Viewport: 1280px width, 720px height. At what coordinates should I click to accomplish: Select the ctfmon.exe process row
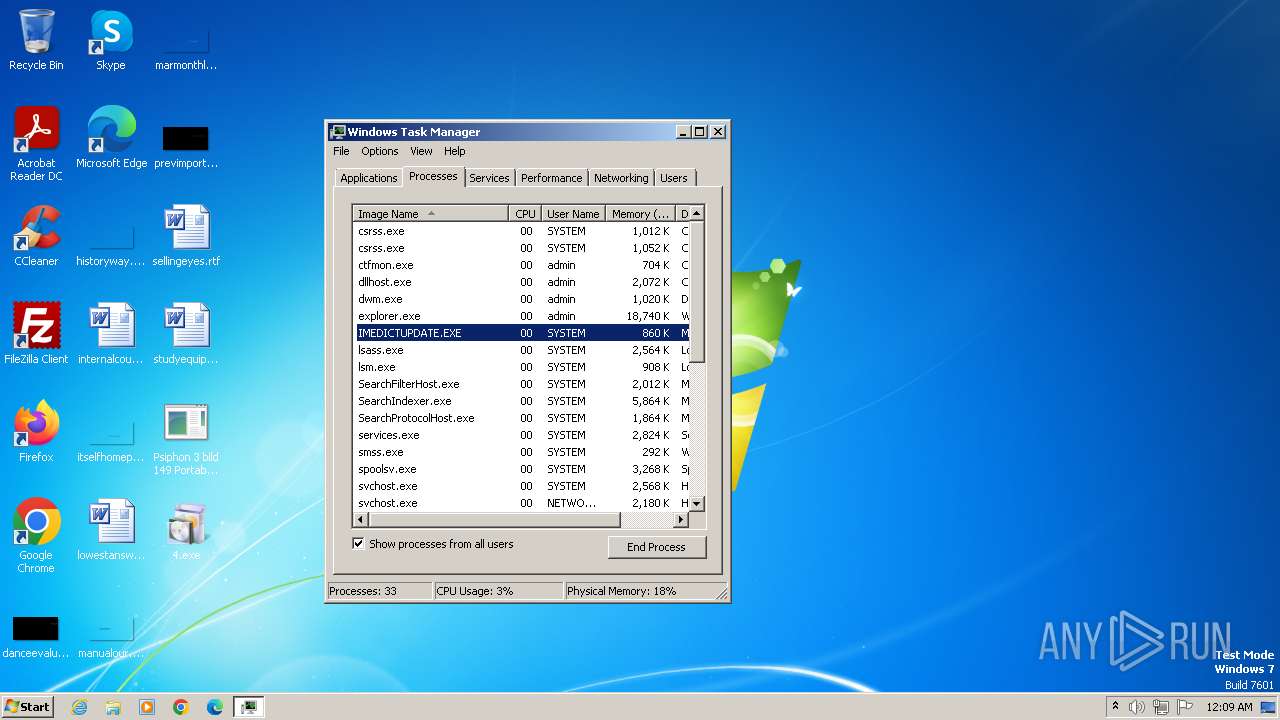521,265
